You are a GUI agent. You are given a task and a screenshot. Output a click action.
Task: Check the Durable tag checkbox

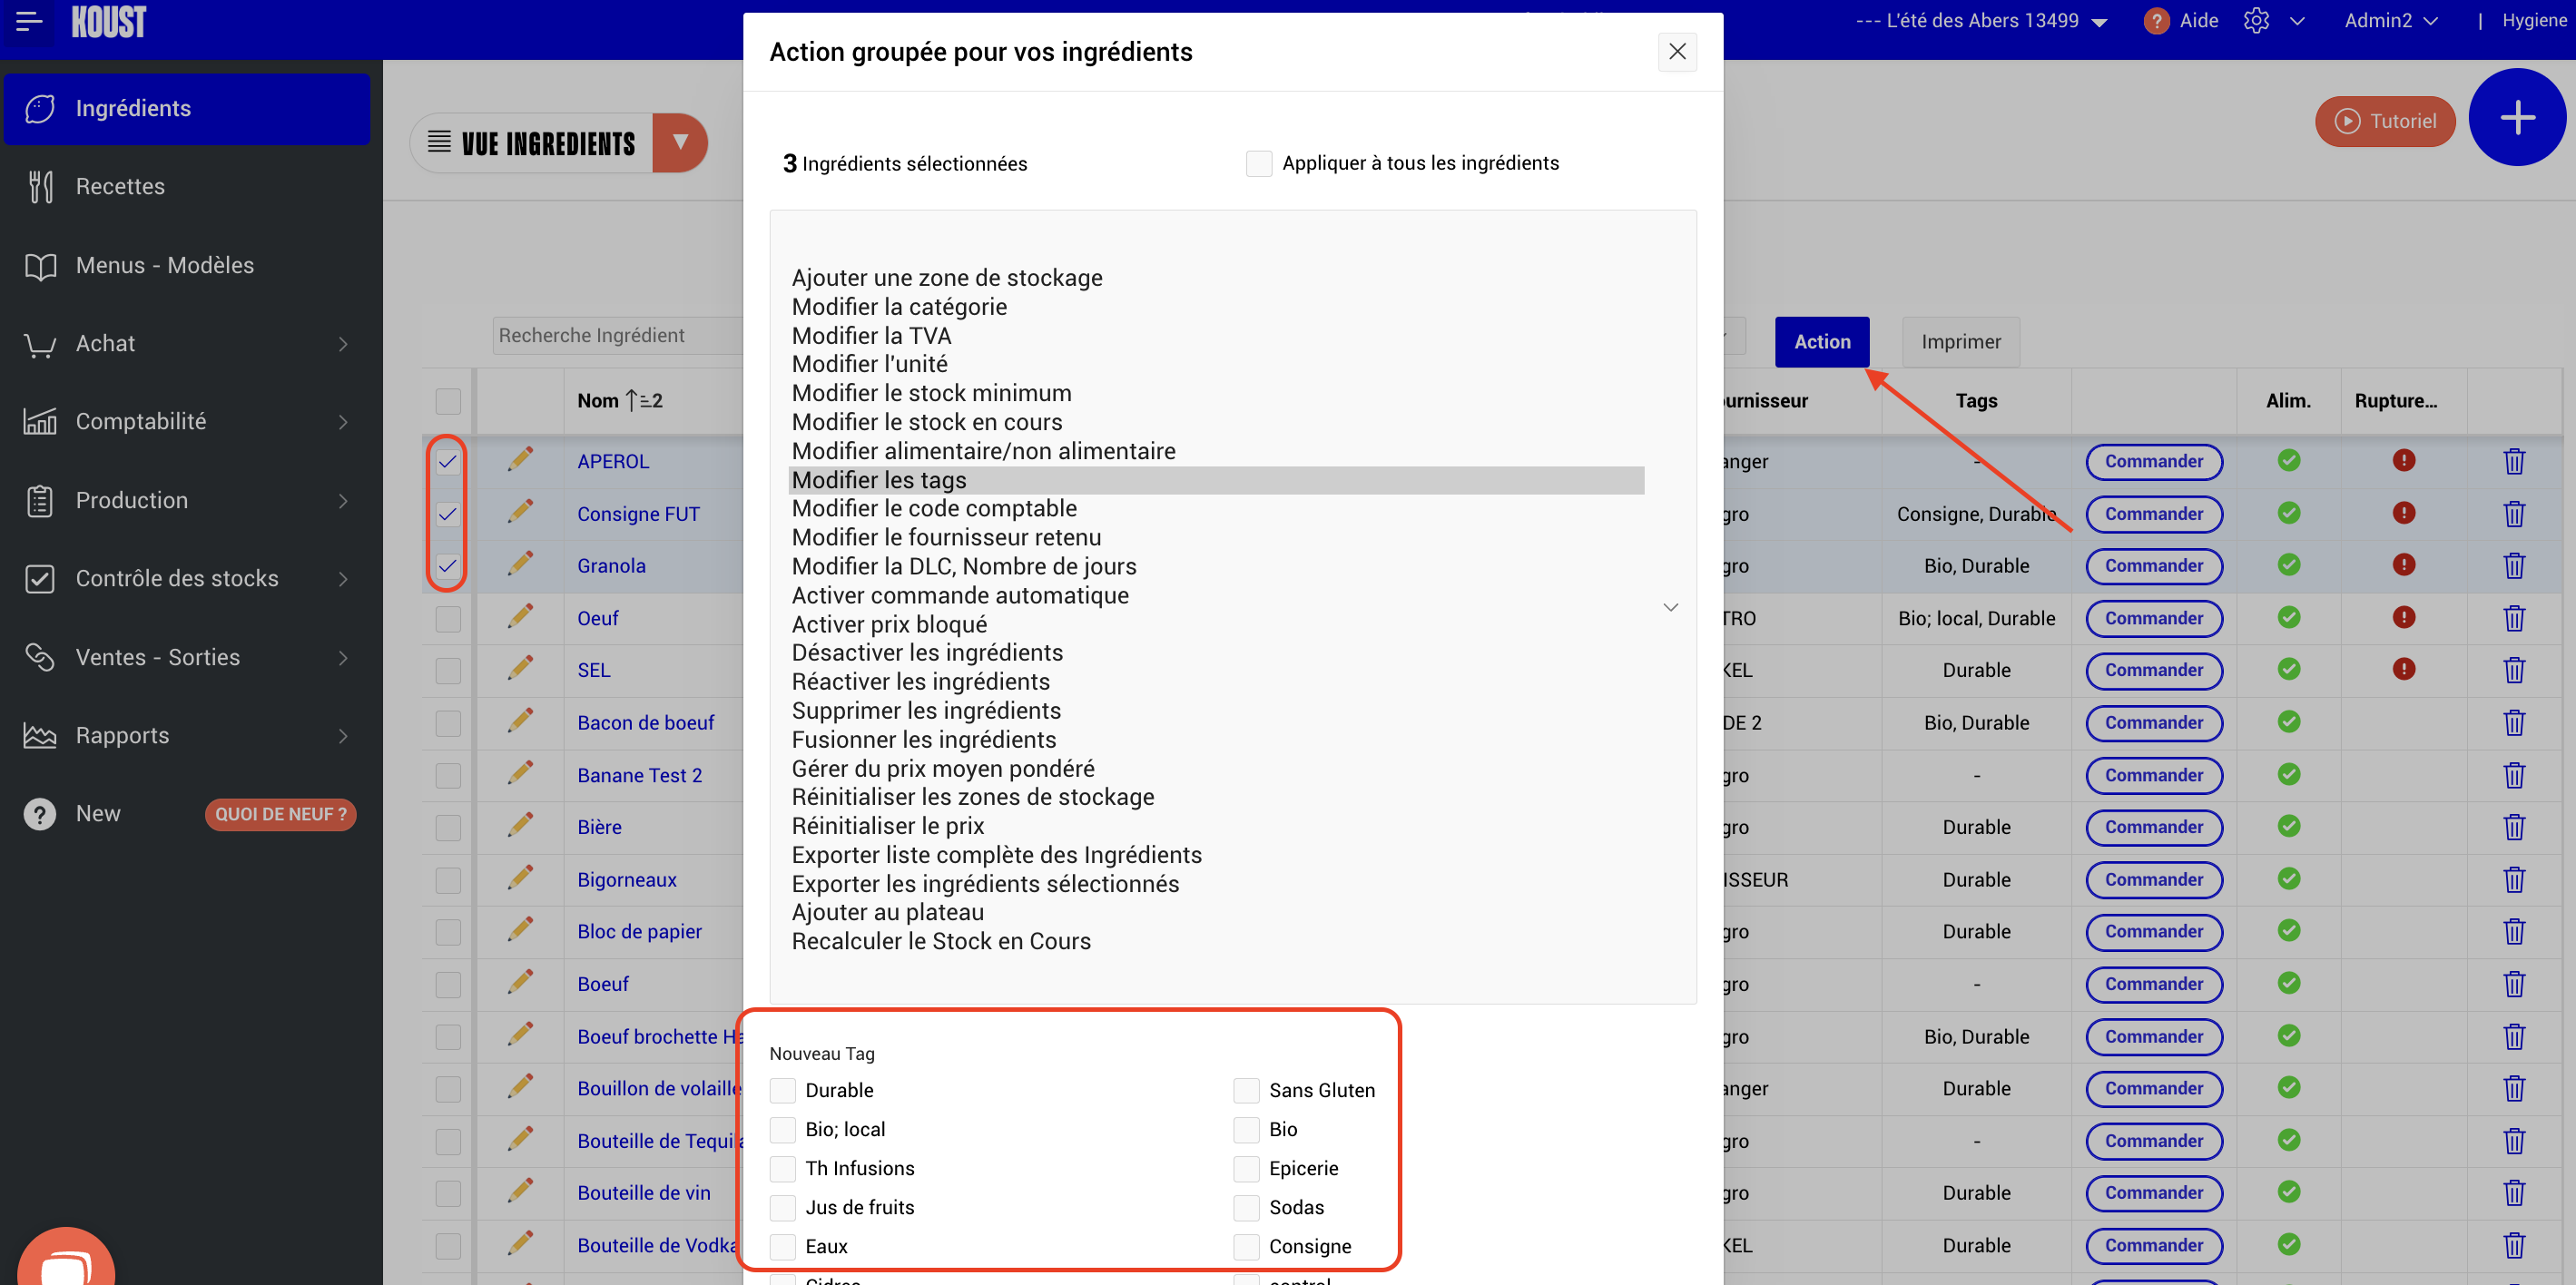click(783, 1090)
